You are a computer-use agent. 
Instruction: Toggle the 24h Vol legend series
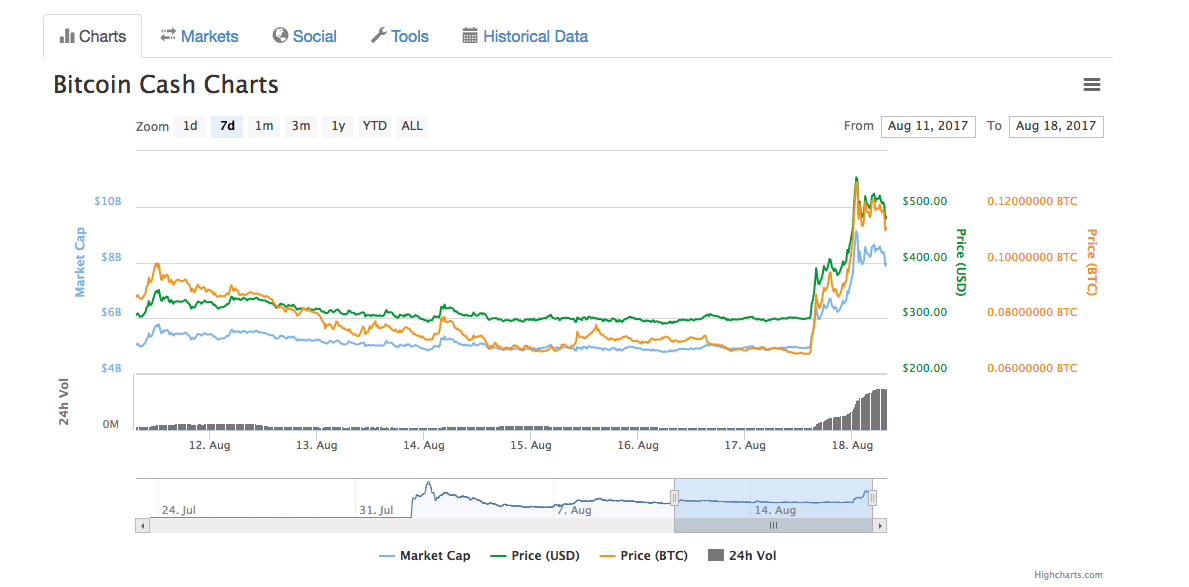point(742,556)
